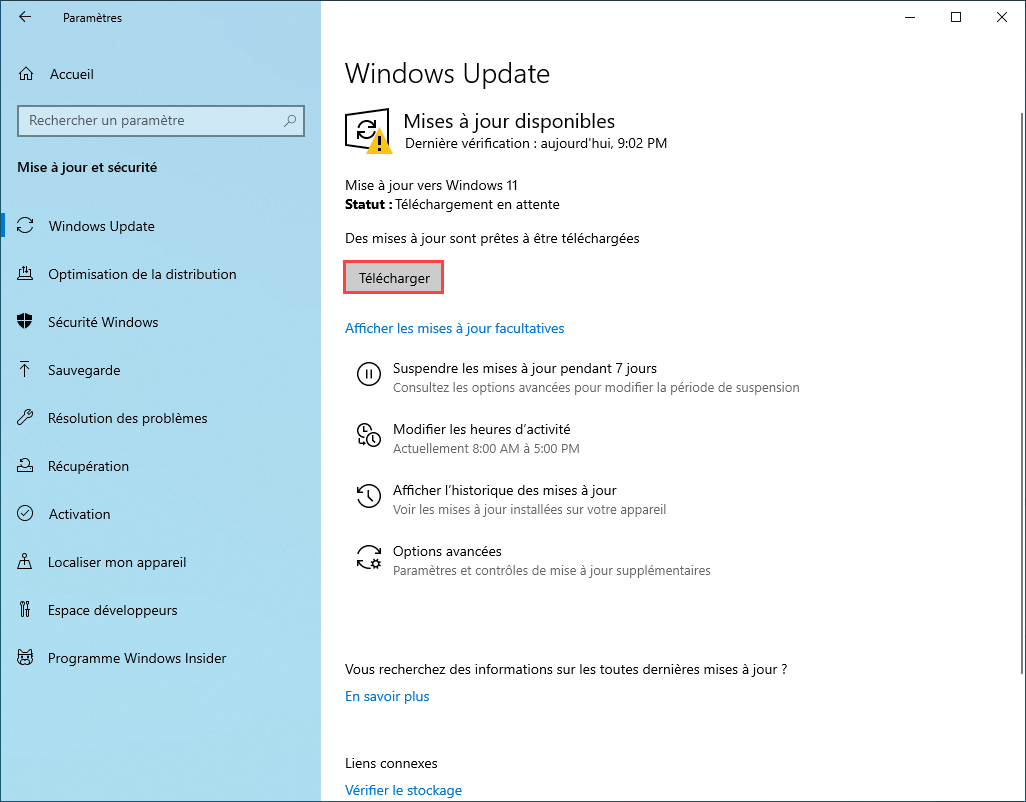Viewport: 1026px width, 802px height.
Task: Open the Accueil home page
Action: pos(71,74)
